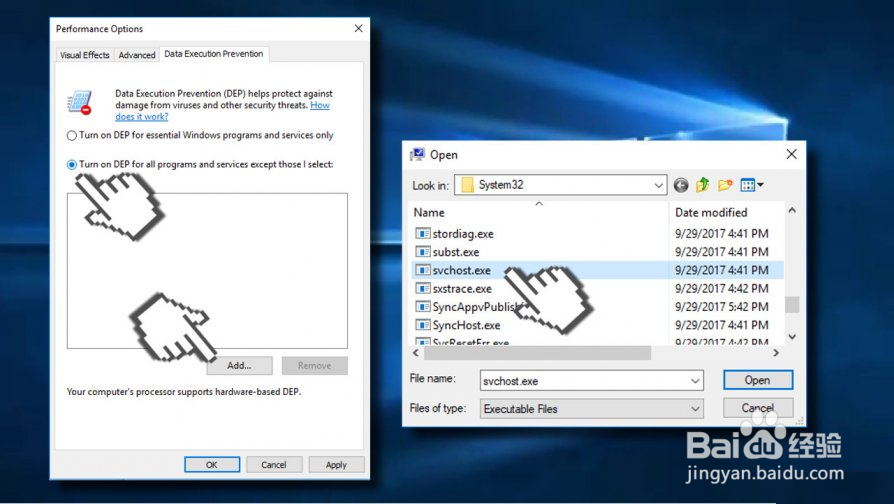The image size is (894, 504).
Task: Click the 9/29/2017 5:42 PM date cell
Action: (722, 307)
